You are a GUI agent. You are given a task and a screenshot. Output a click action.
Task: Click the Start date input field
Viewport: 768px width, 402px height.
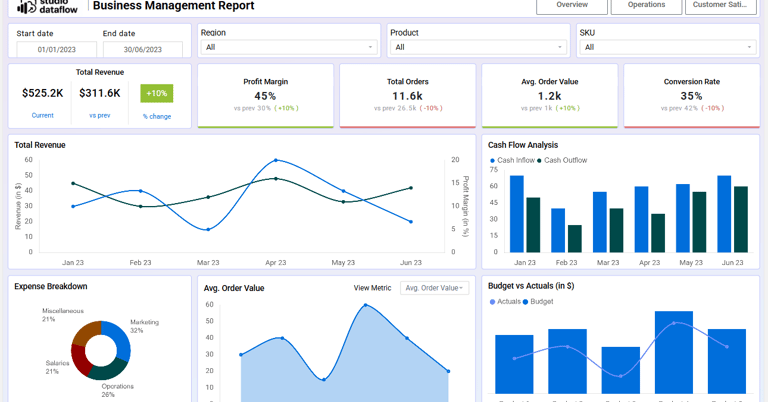click(57, 49)
